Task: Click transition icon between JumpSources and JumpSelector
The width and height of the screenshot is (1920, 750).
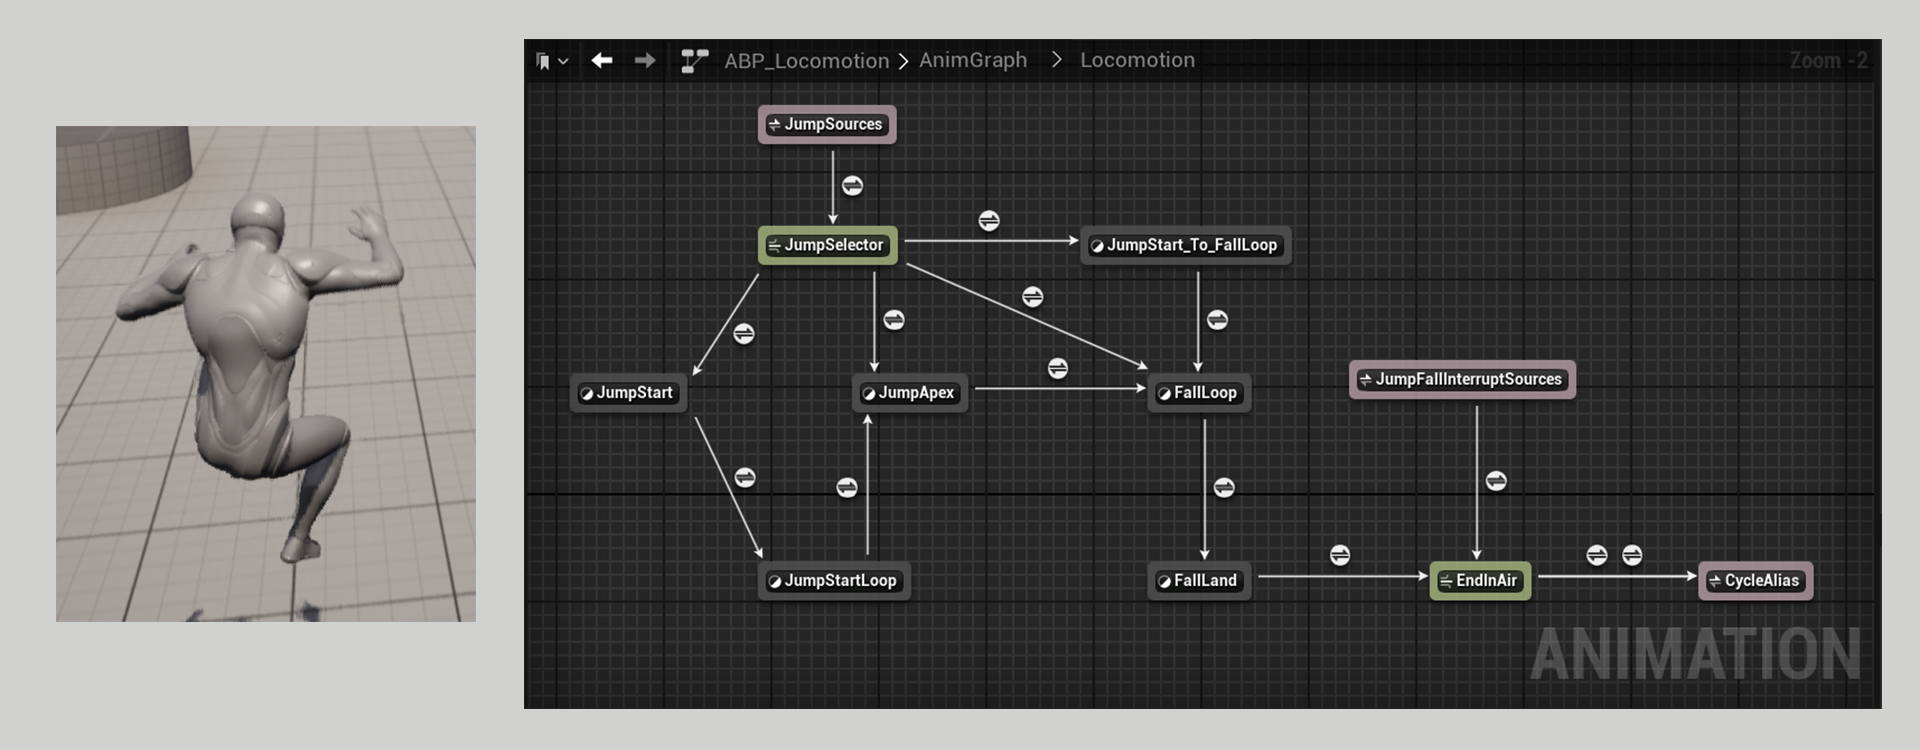Action: 852,186
